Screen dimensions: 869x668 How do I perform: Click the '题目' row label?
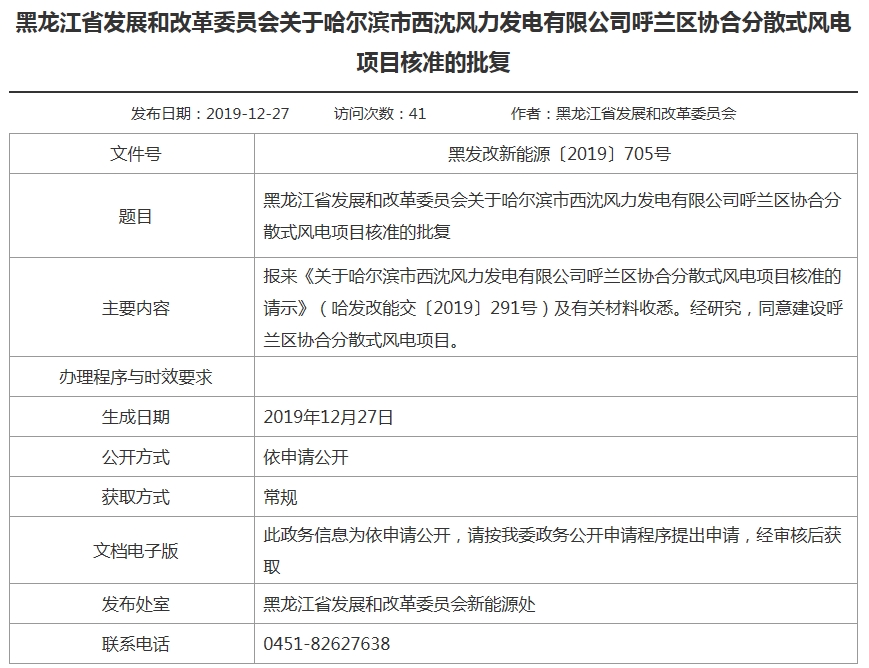click(135, 216)
